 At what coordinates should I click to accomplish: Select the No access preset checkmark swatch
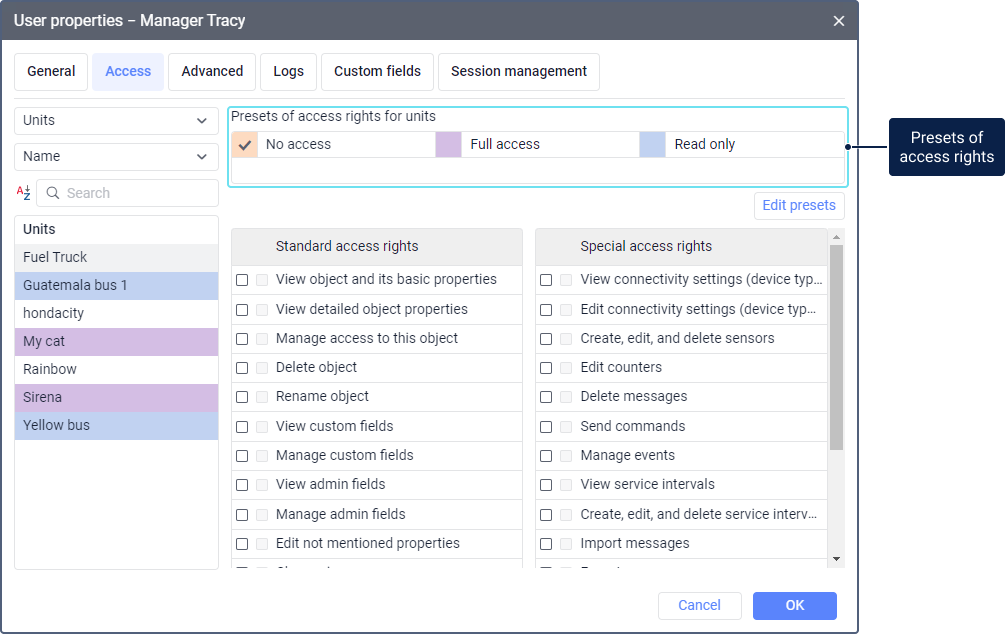(x=245, y=144)
